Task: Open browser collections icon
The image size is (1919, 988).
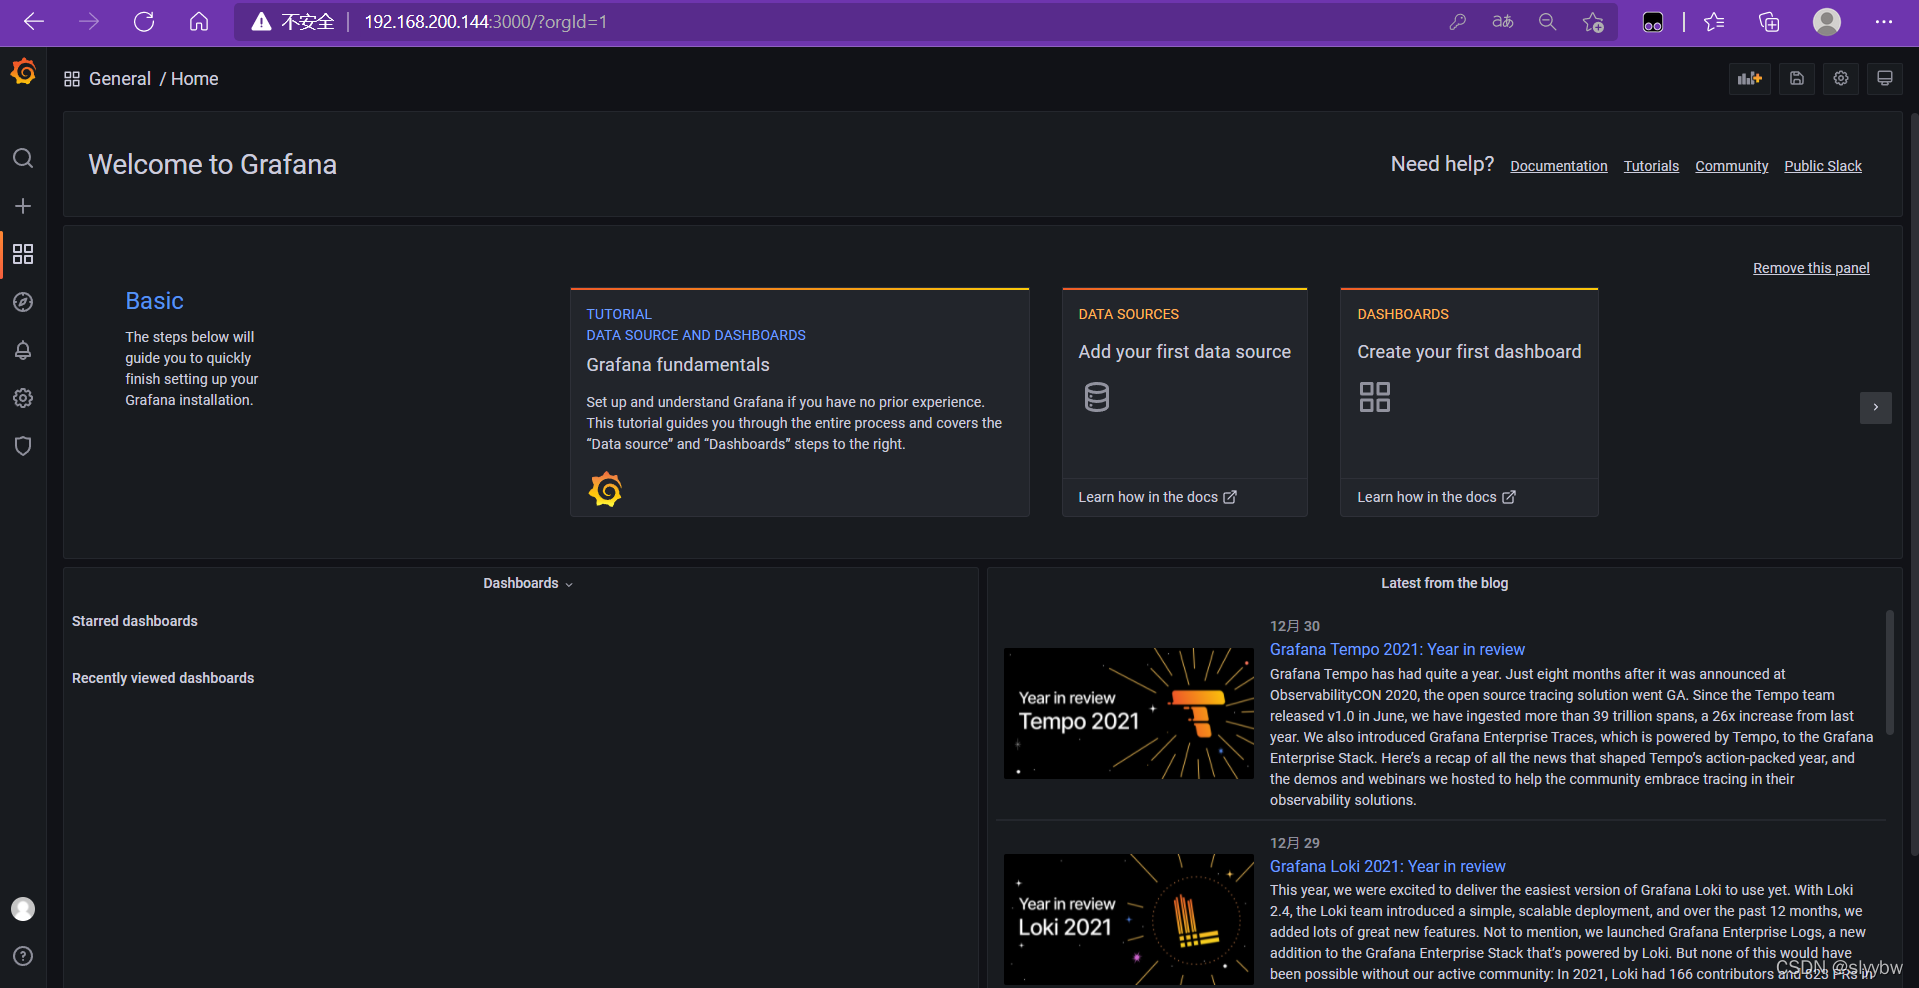Action: 1769,22
